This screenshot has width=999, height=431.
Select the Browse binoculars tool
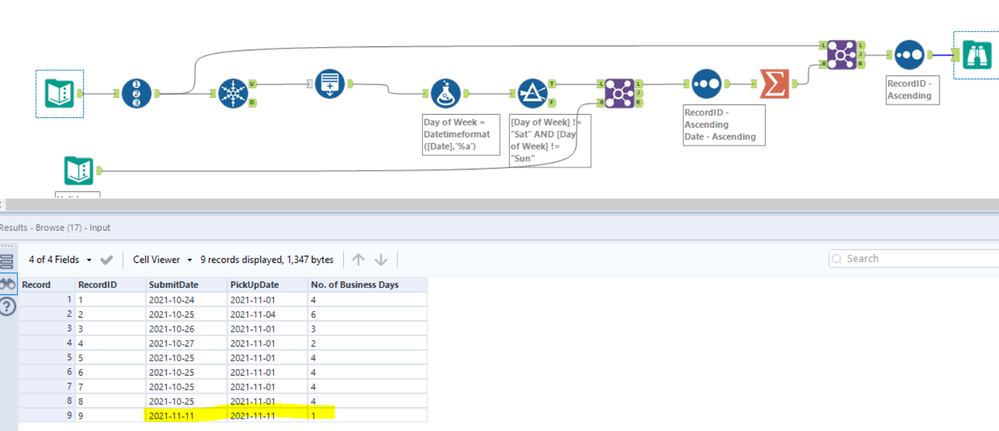[977, 55]
